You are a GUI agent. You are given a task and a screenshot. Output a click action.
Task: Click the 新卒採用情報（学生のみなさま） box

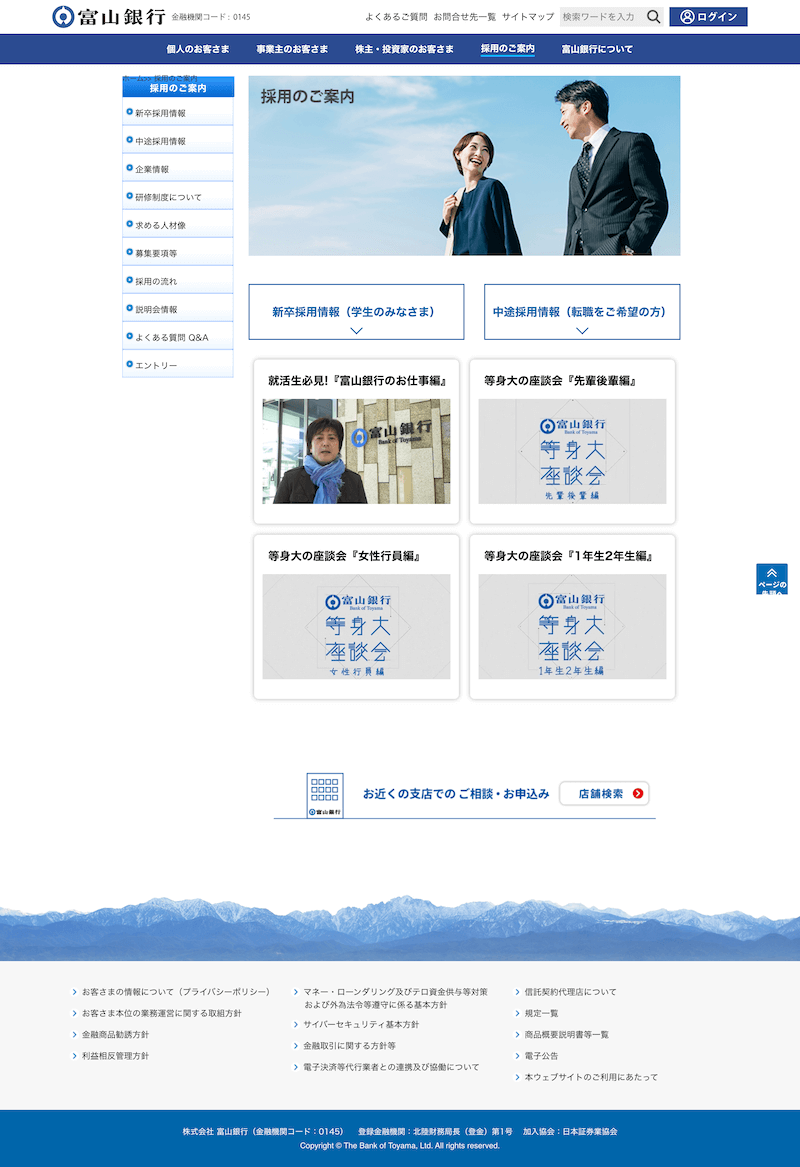click(x=356, y=312)
